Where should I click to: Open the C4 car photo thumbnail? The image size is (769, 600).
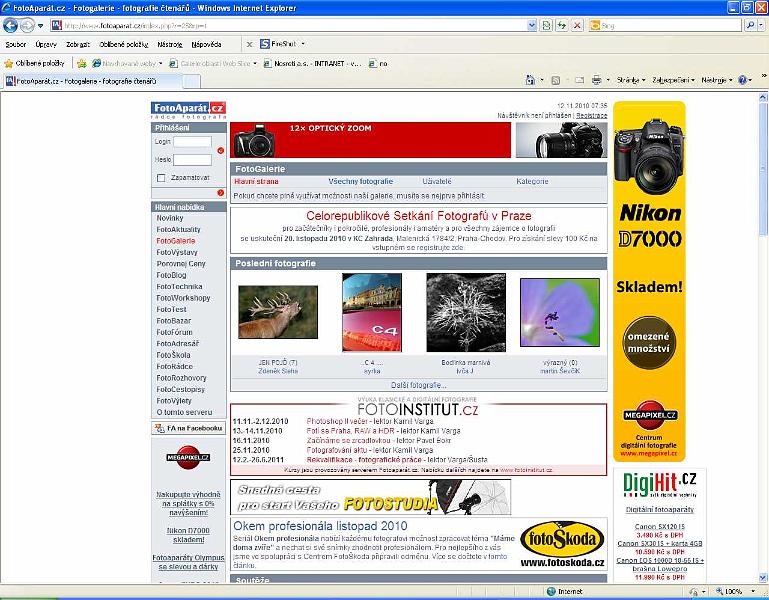tap(372, 313)
